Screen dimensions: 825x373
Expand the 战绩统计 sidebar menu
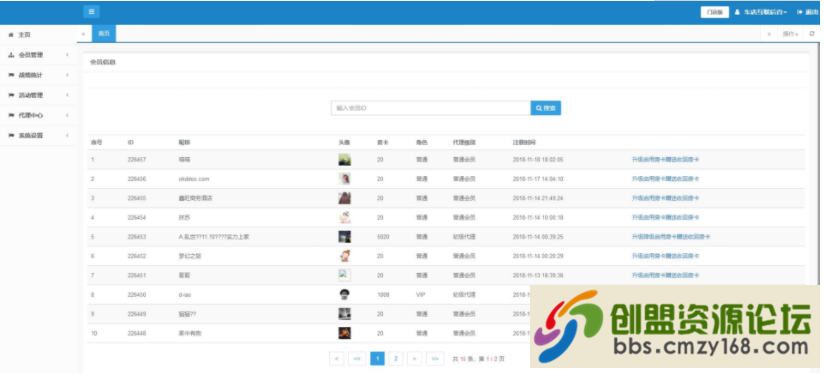click(38, 75)
